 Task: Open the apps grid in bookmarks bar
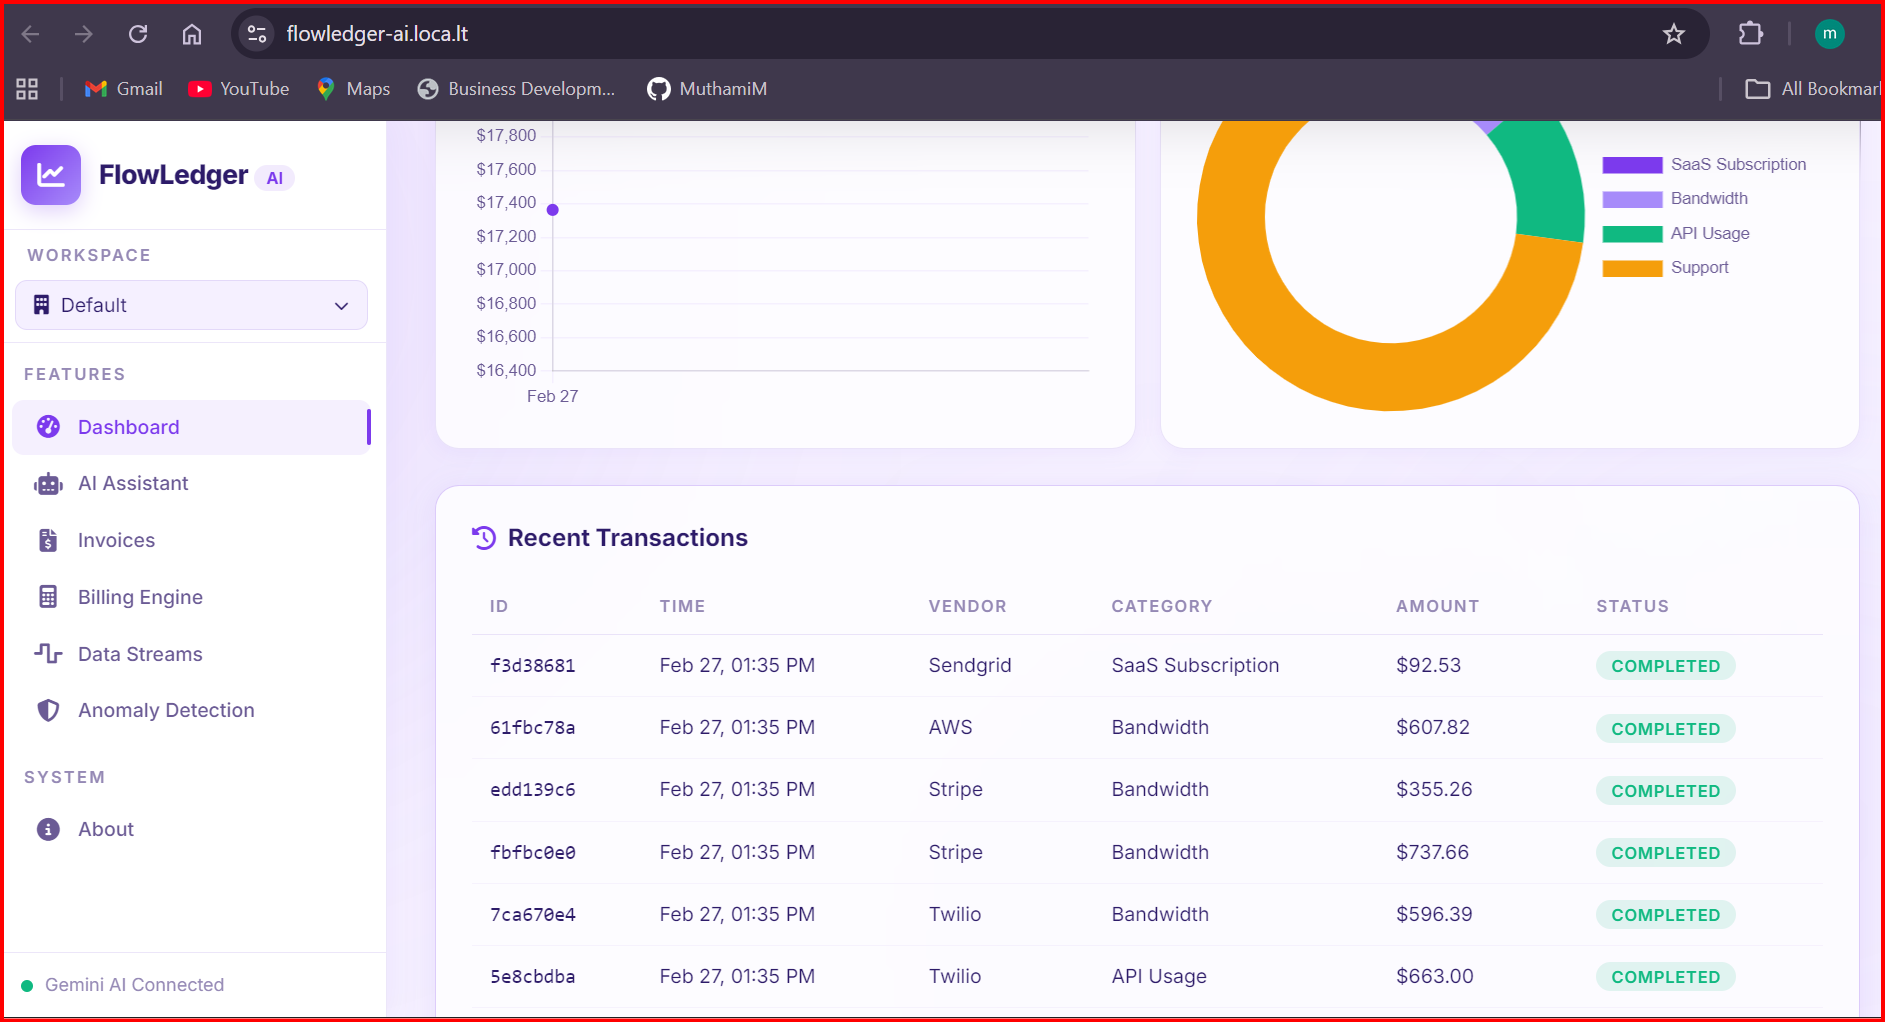pyautogui.click(x=27, y=89)
